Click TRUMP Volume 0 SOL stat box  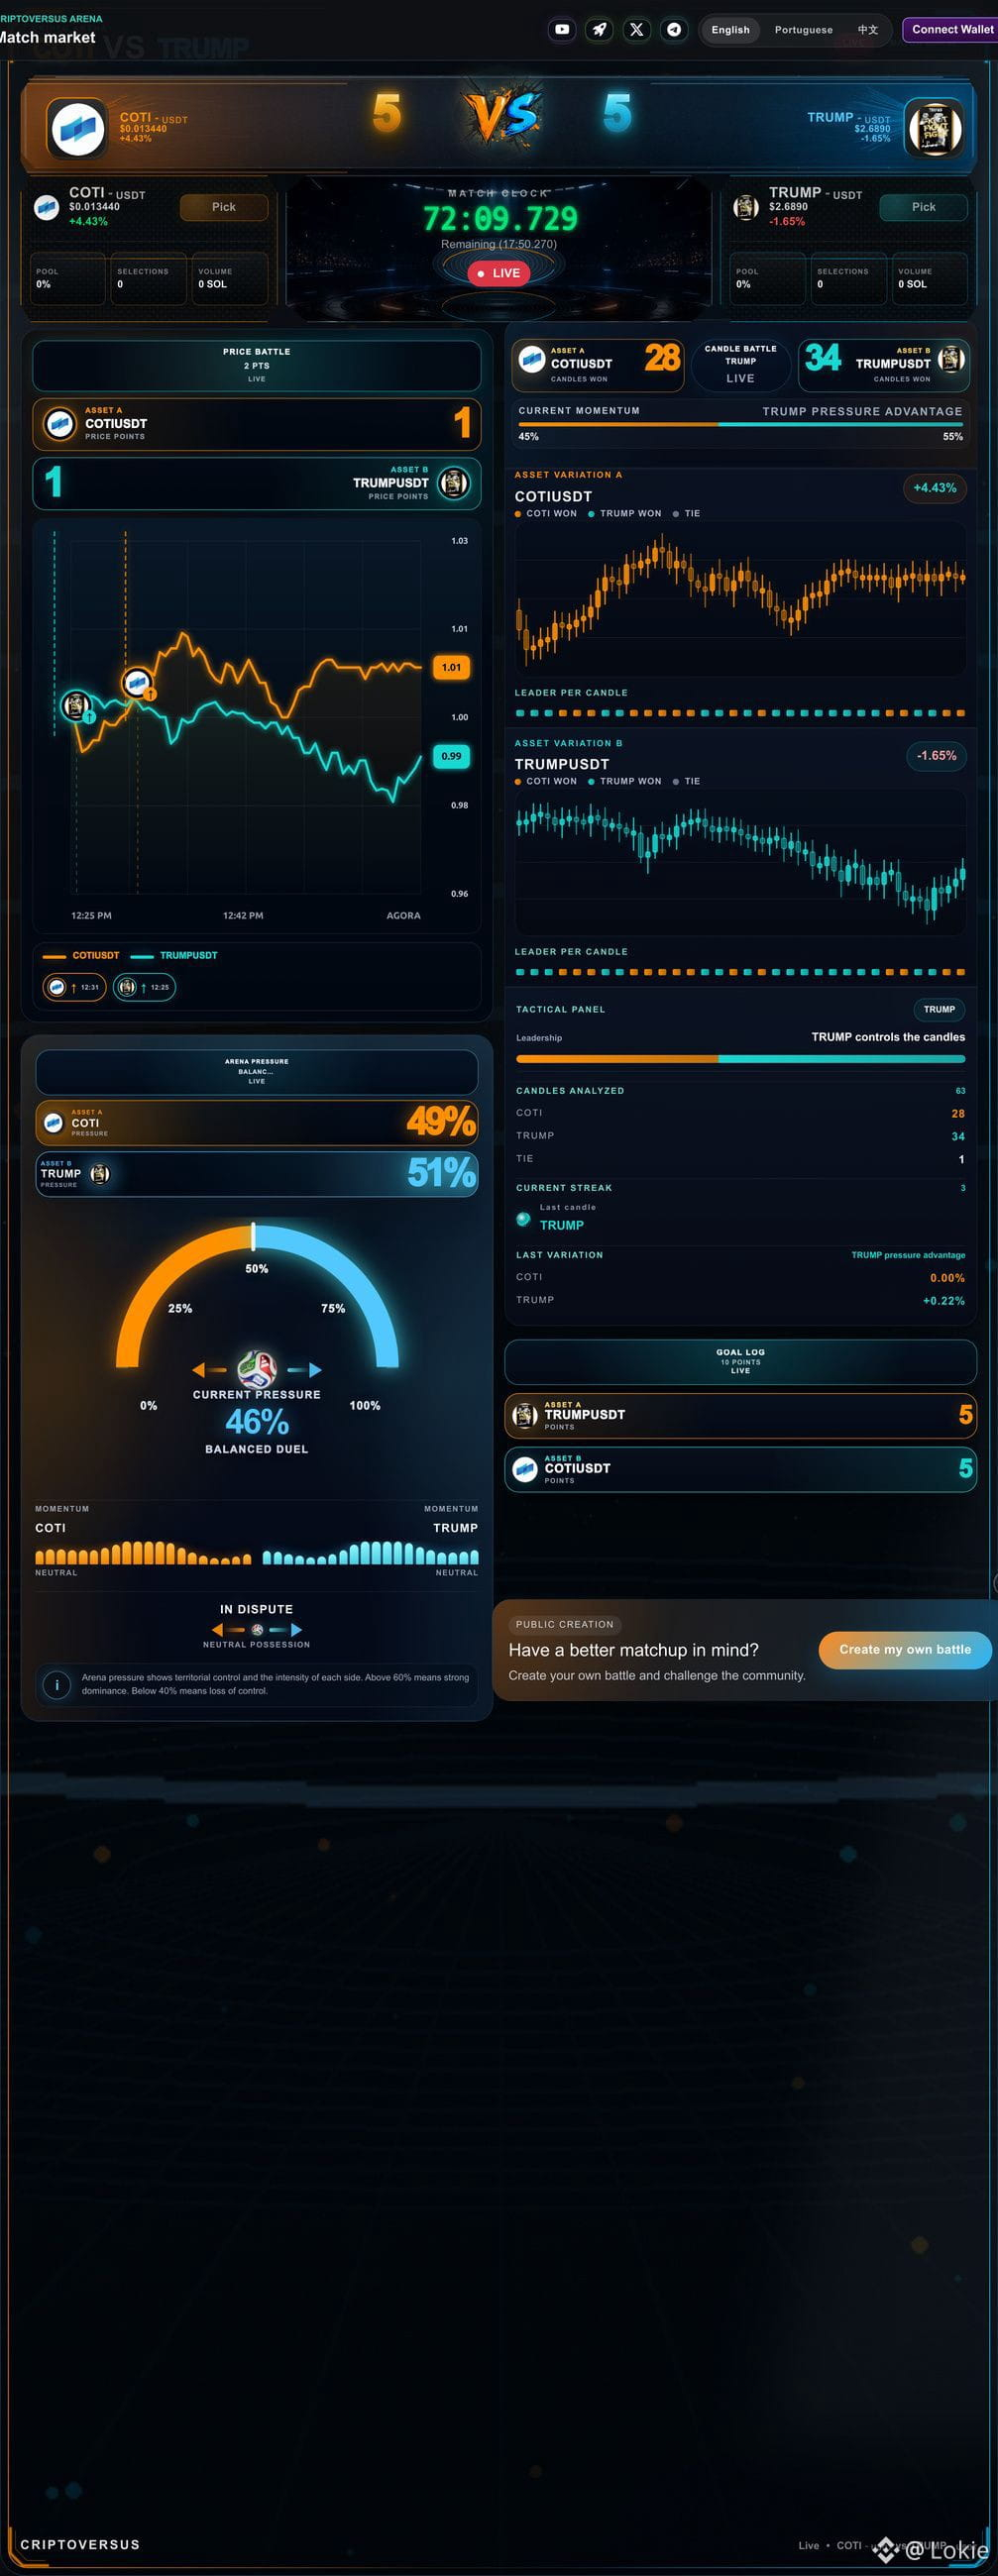pyautogui.click(x=931, y=278)
